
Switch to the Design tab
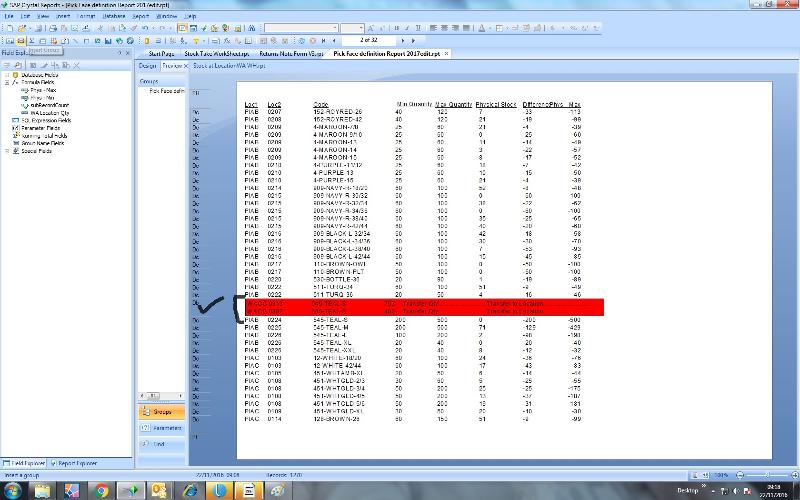coord(148,65)
